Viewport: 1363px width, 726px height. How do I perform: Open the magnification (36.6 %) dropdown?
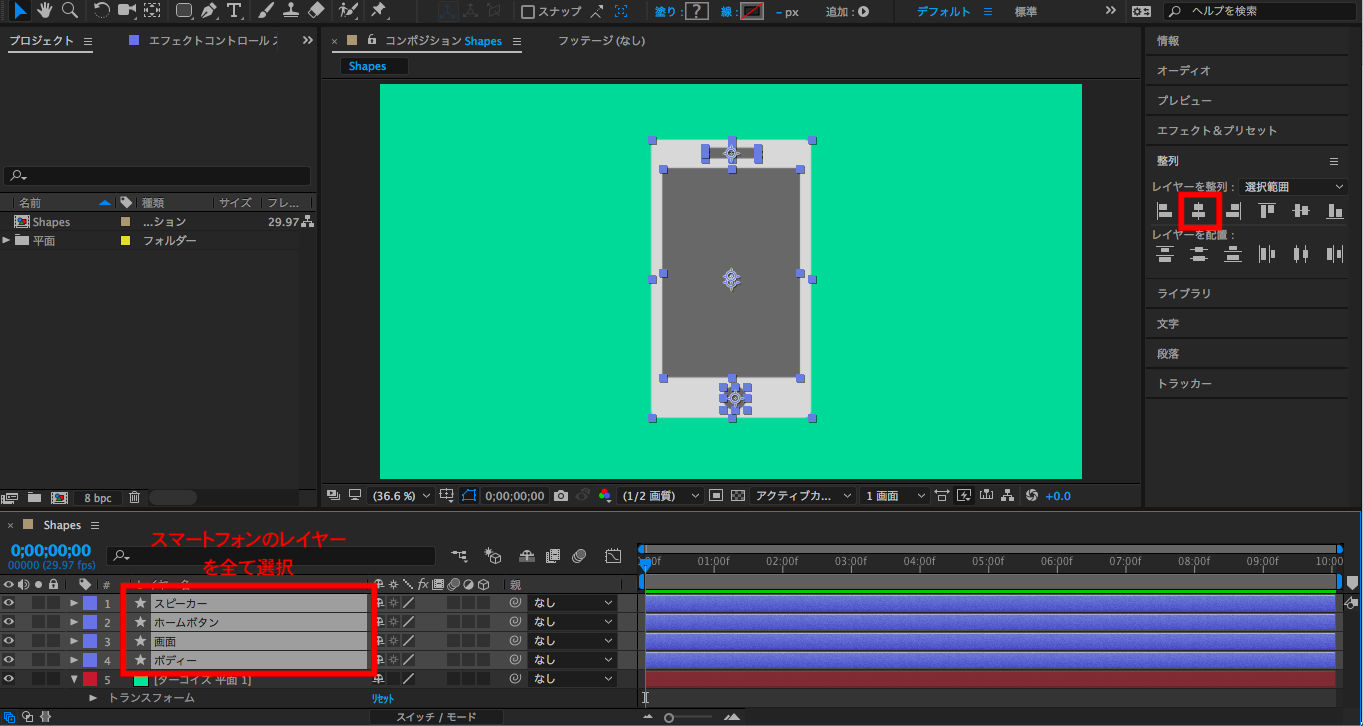click(401, 496)
